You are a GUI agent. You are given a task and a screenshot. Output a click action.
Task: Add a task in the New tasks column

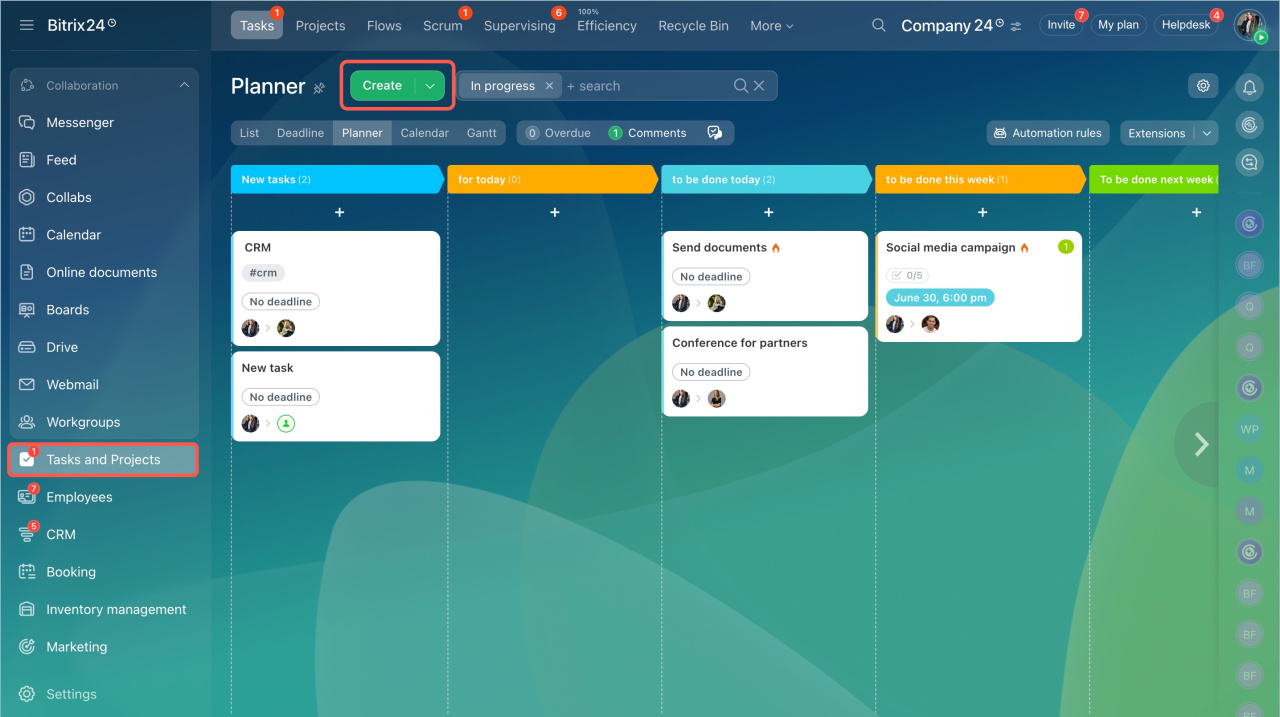tap(339, 212)
